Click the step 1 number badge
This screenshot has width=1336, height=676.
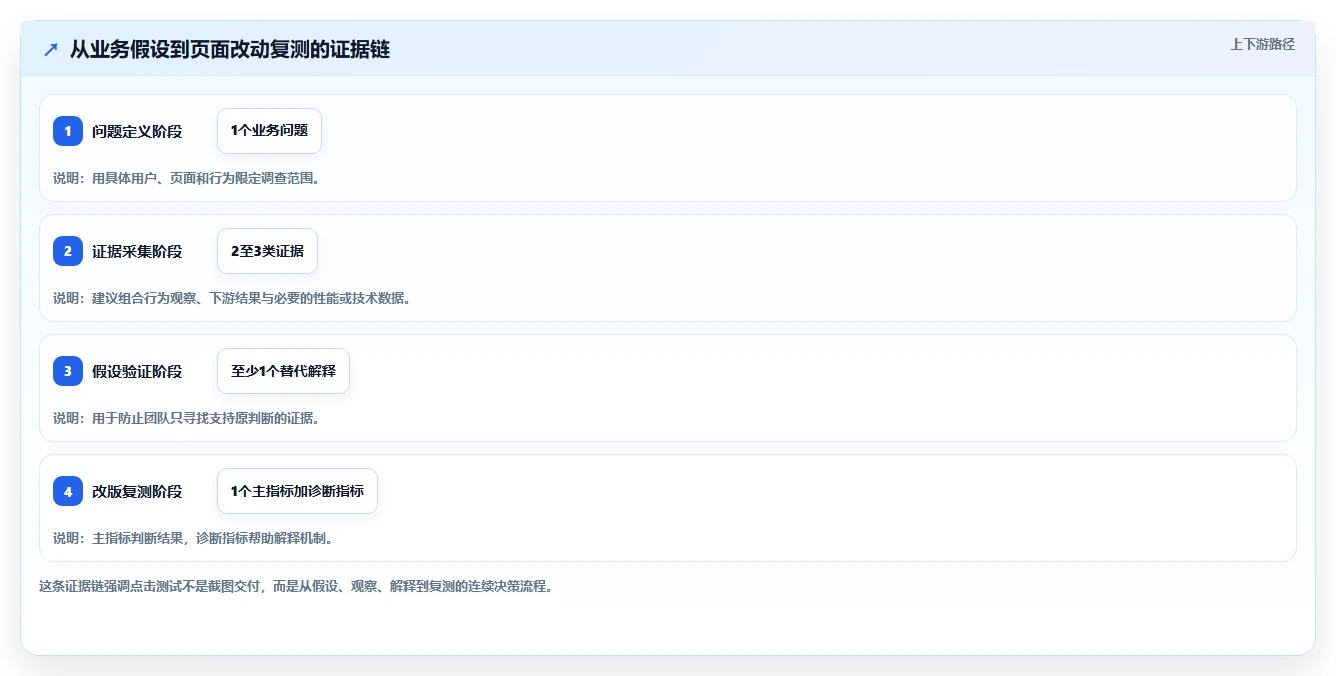(x=68, y=131)
